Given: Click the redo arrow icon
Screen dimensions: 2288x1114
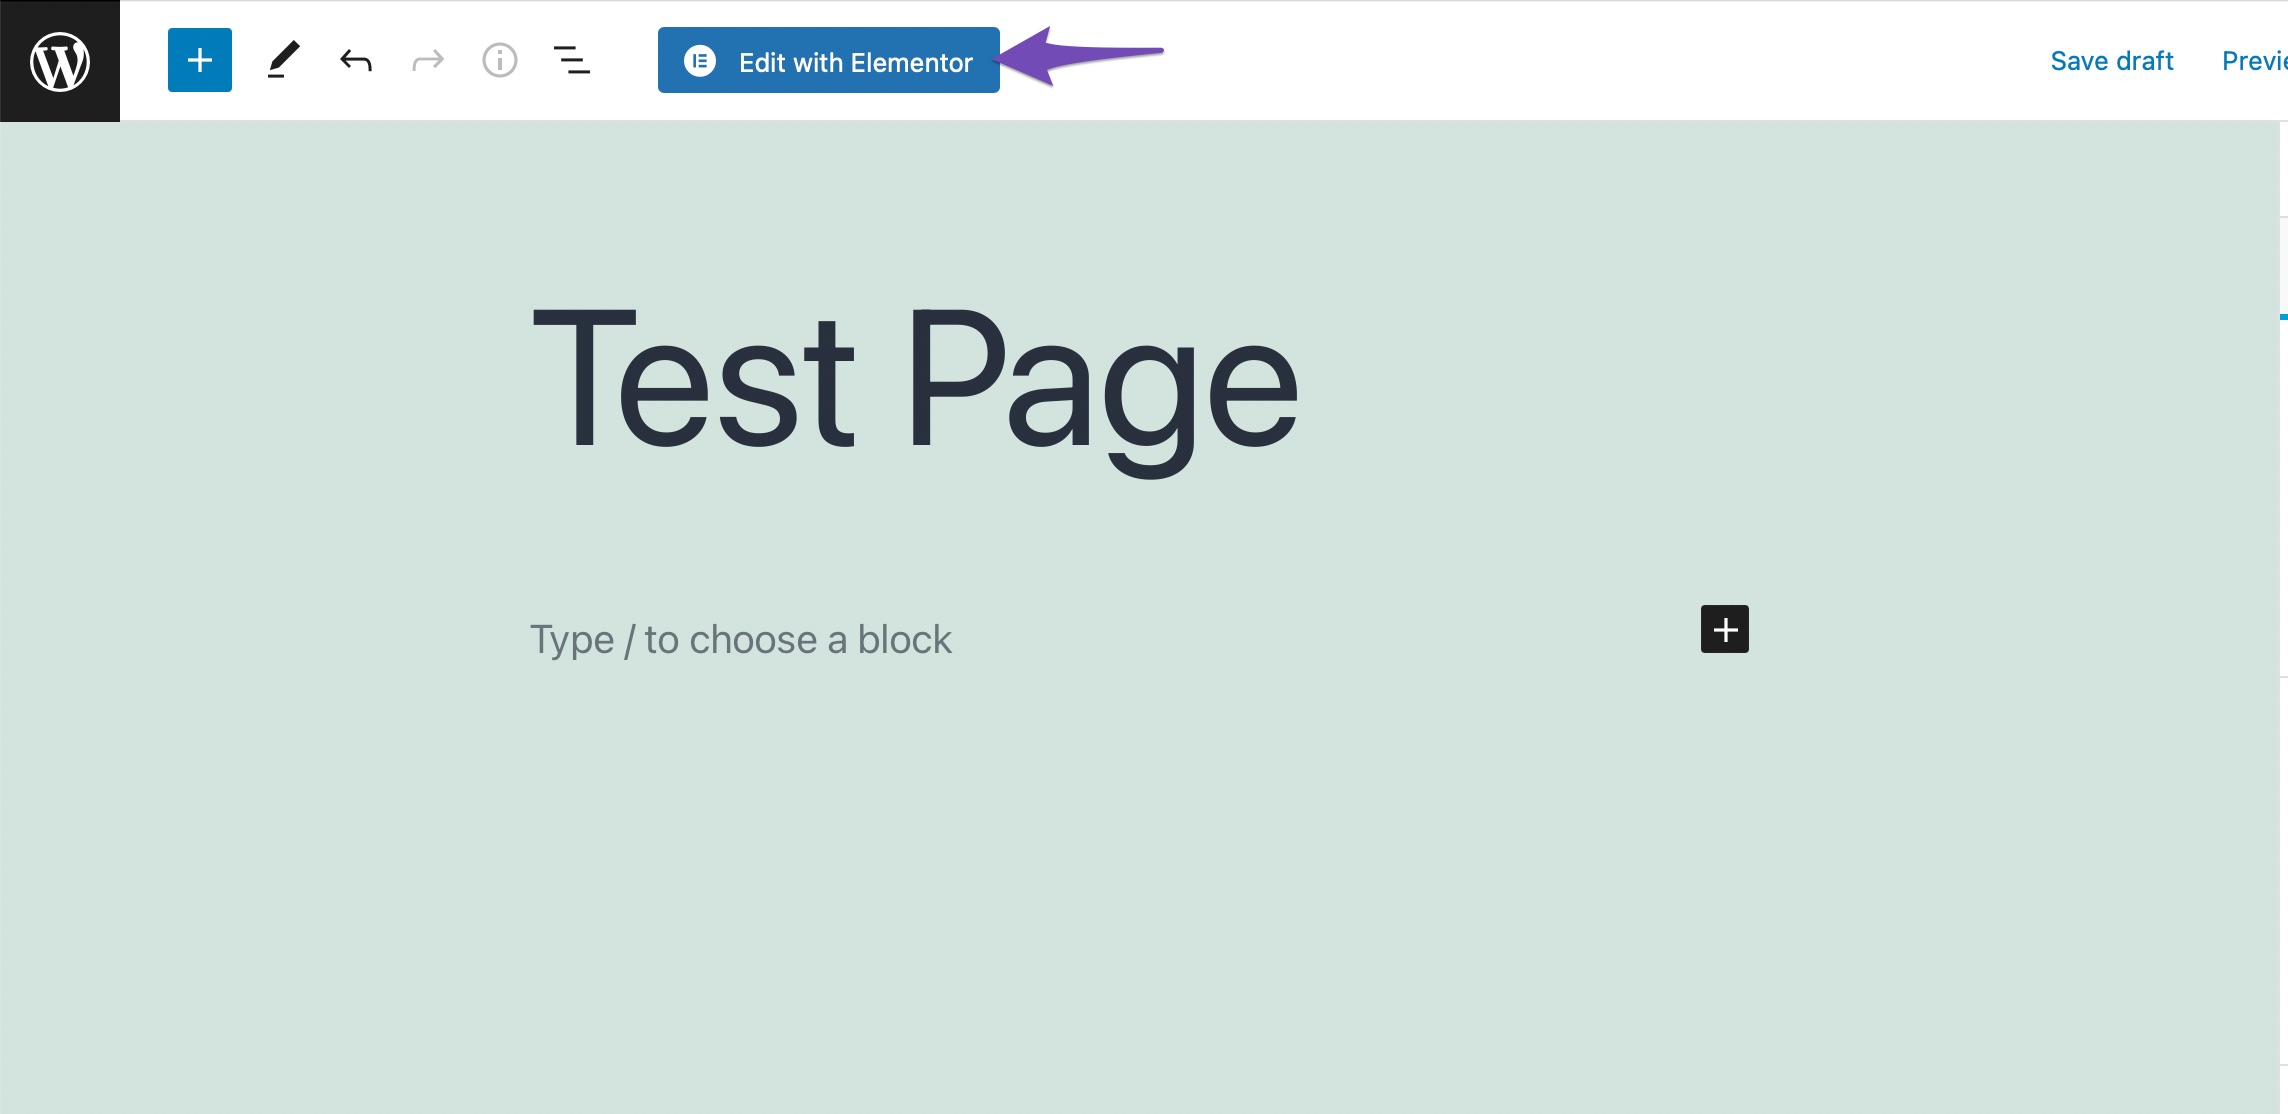Looking at the screenshot, I should point(427,60).
